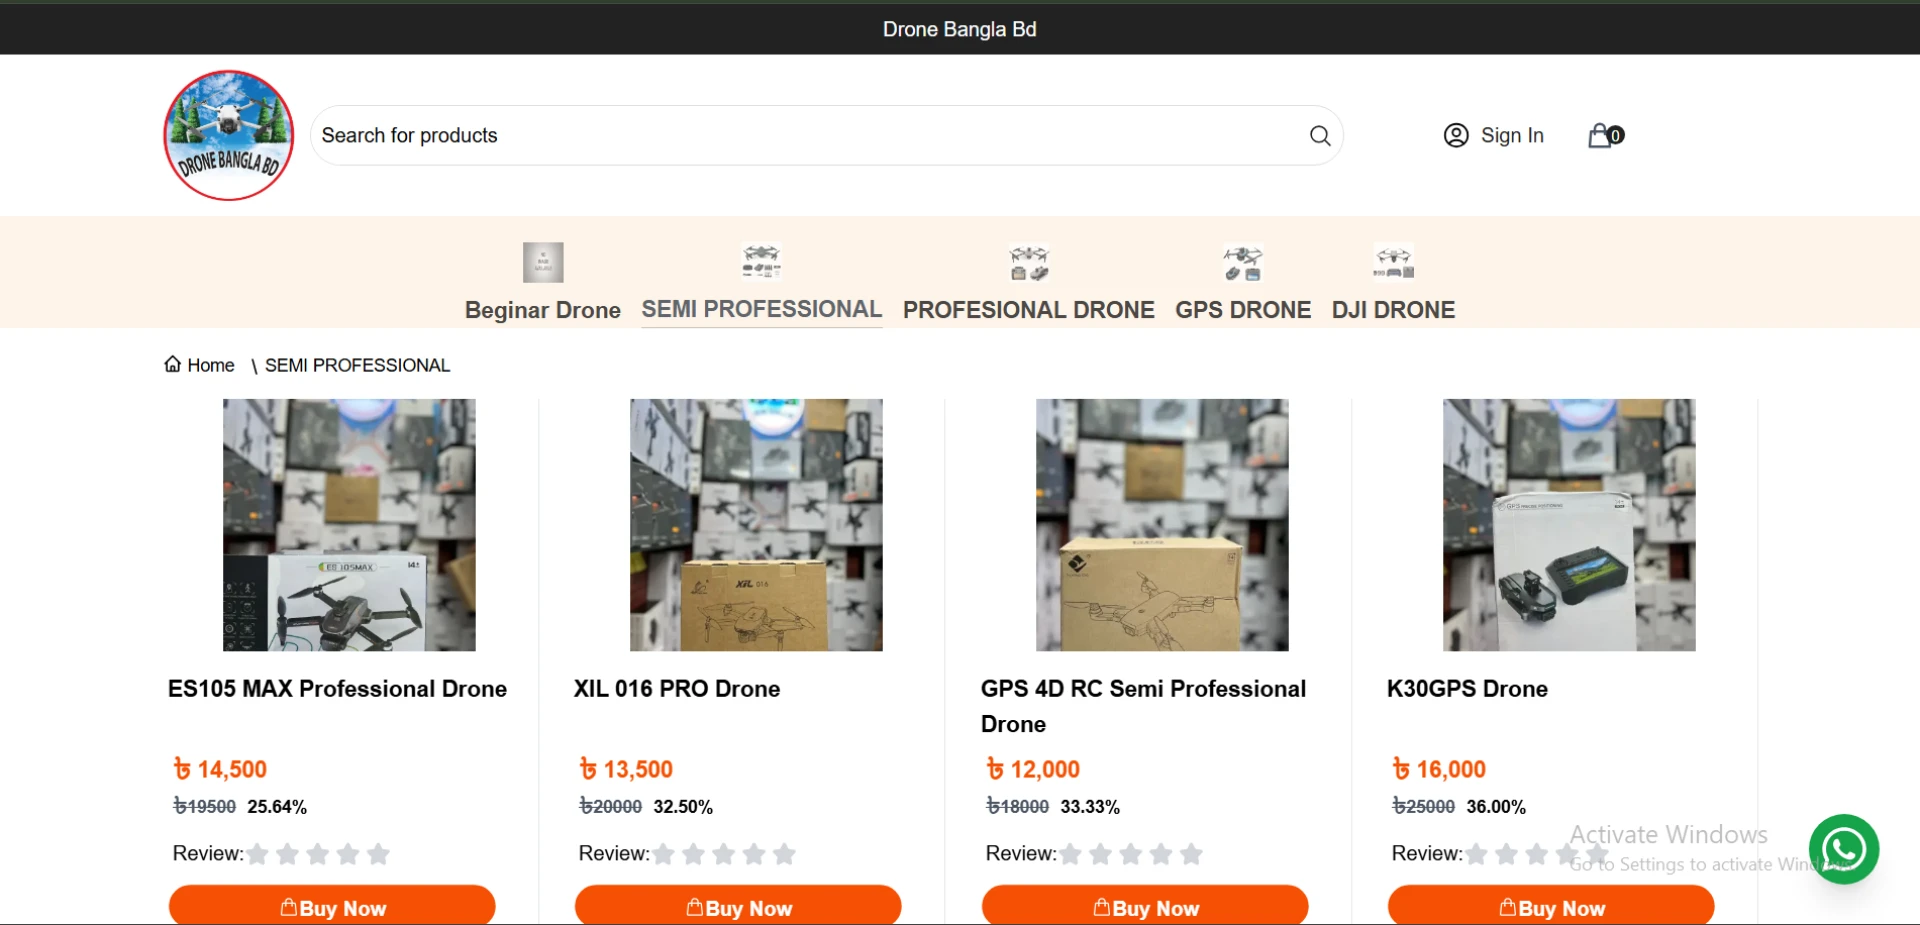The height and width of the screenshot is (925, 1920).
Task: Open DJI DRONE category
Action: pyautogui.click(x=1393, y=310)
